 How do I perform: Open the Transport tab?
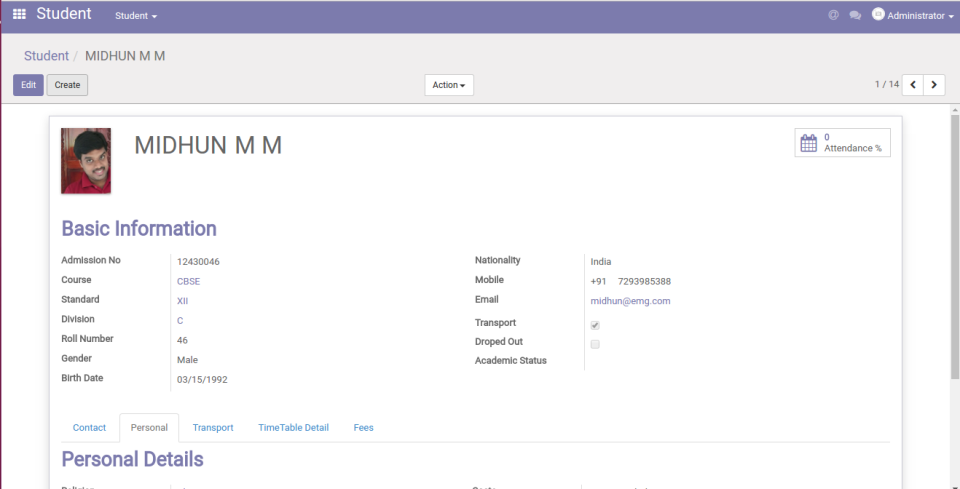[x=213, y=428]
